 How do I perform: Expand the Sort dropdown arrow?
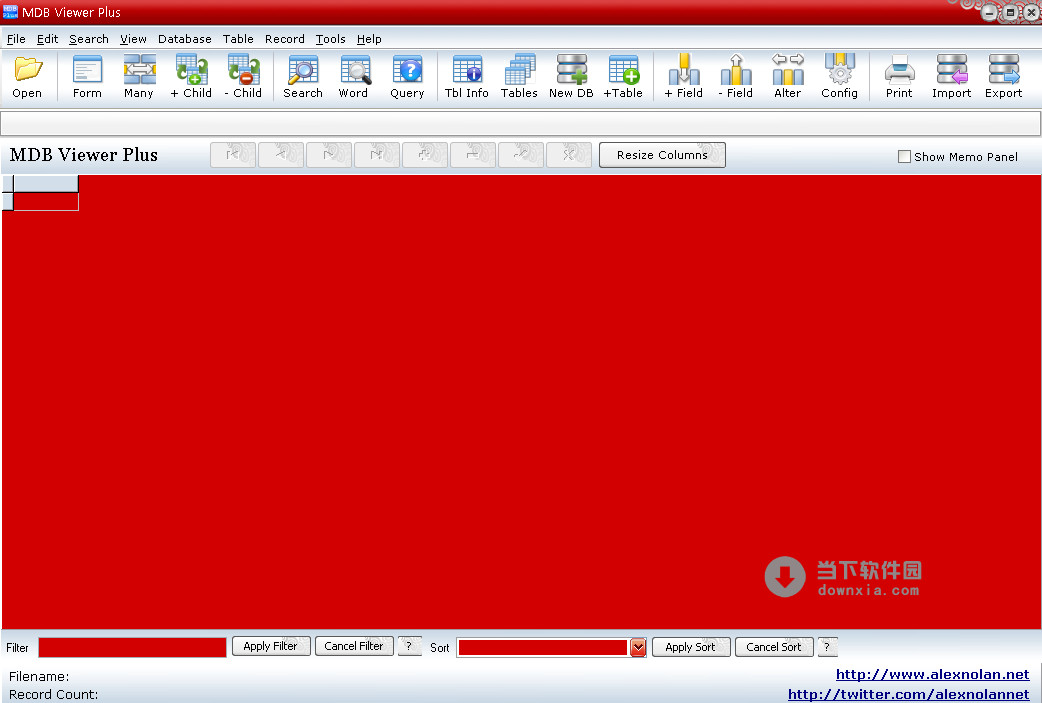click(638, 647)
